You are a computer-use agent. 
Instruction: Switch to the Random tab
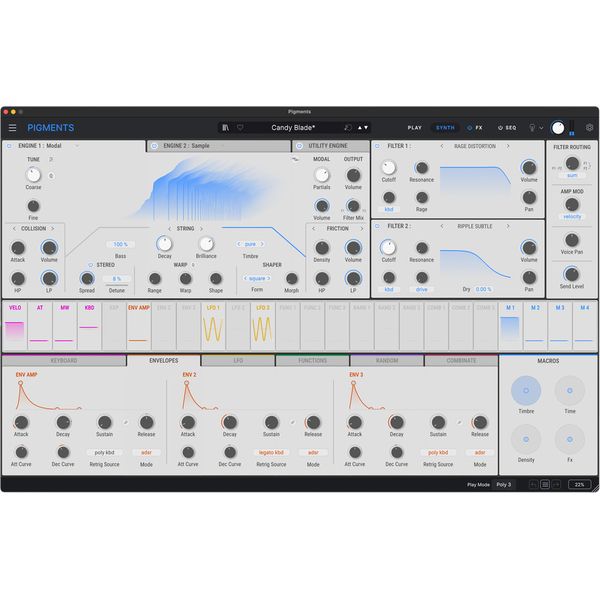(x=387, y=360)
